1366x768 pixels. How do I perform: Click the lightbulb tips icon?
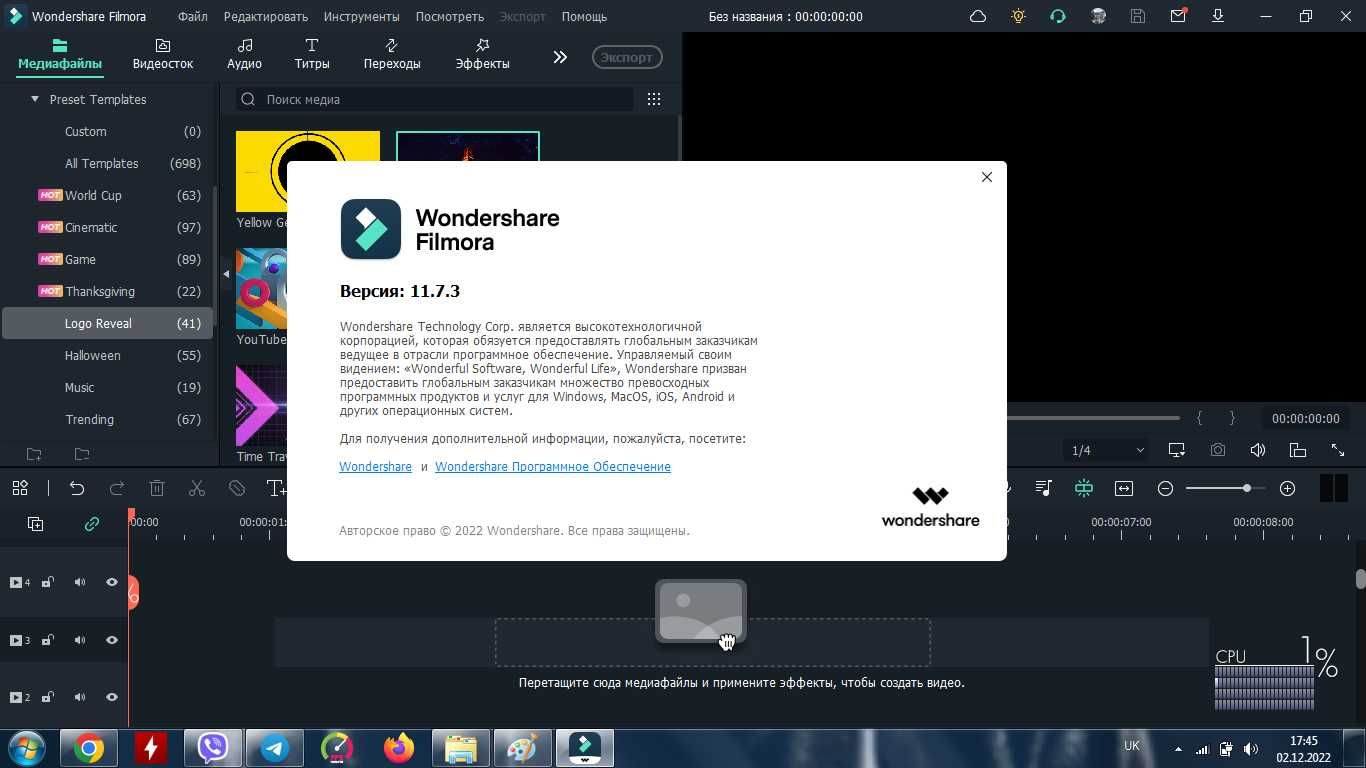point(1018,16)
